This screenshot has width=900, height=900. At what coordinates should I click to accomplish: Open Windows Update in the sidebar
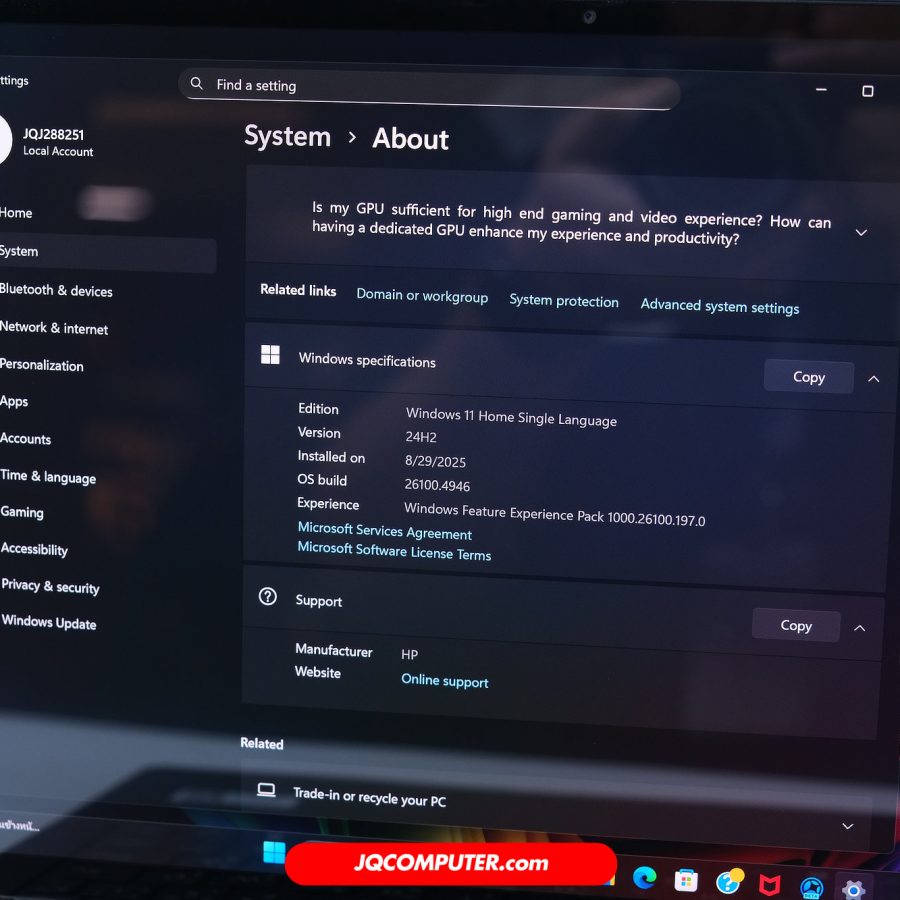tap(49, 622)
